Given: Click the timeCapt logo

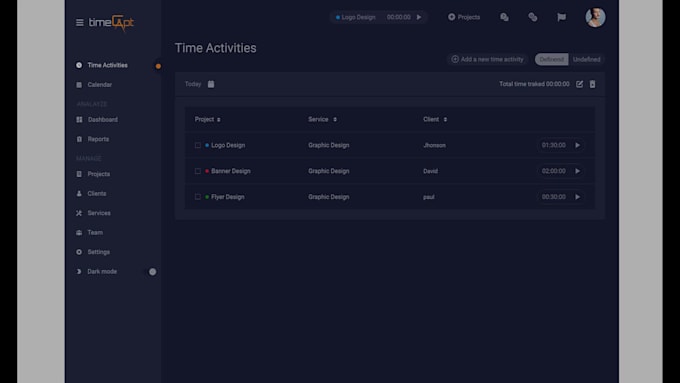Looking at the screenshot, I should pos(111,23).
